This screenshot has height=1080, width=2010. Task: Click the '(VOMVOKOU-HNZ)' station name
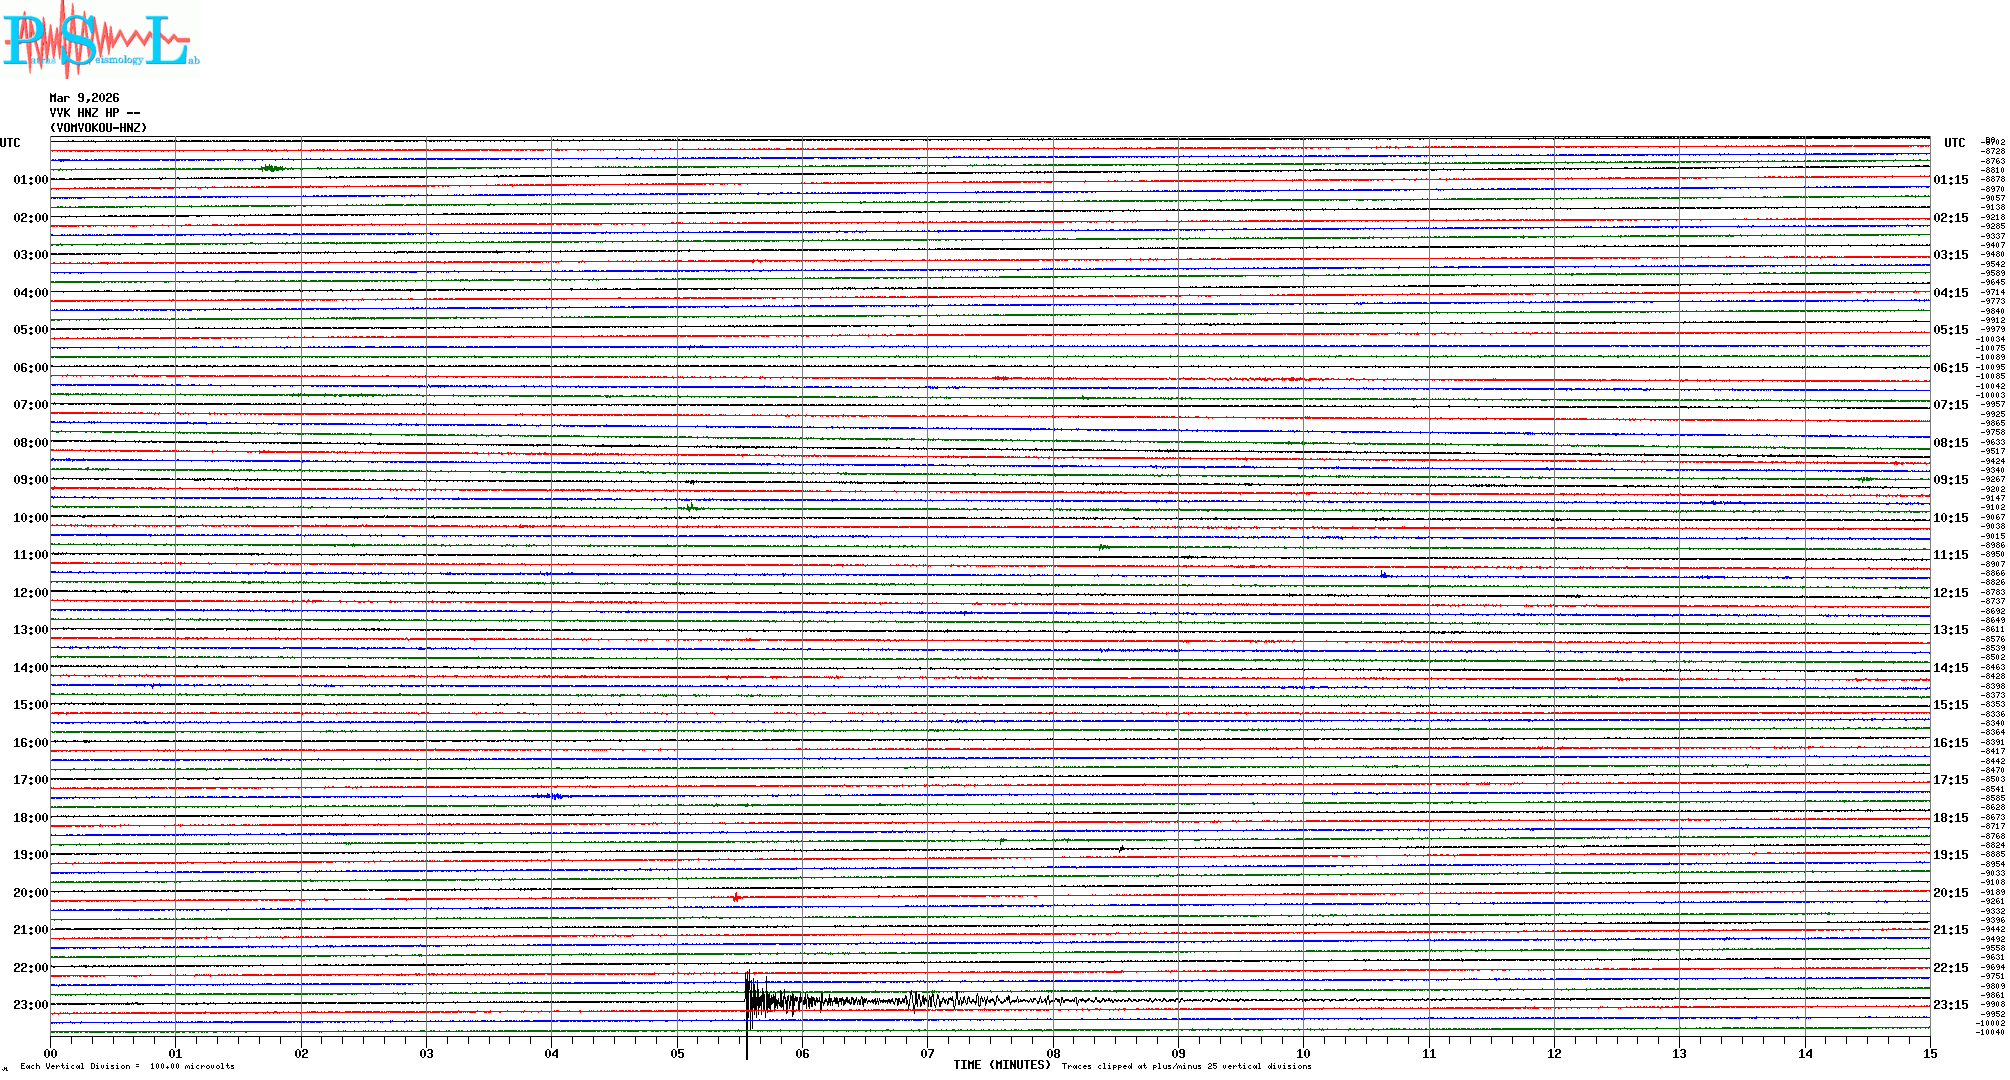(98, 128)
